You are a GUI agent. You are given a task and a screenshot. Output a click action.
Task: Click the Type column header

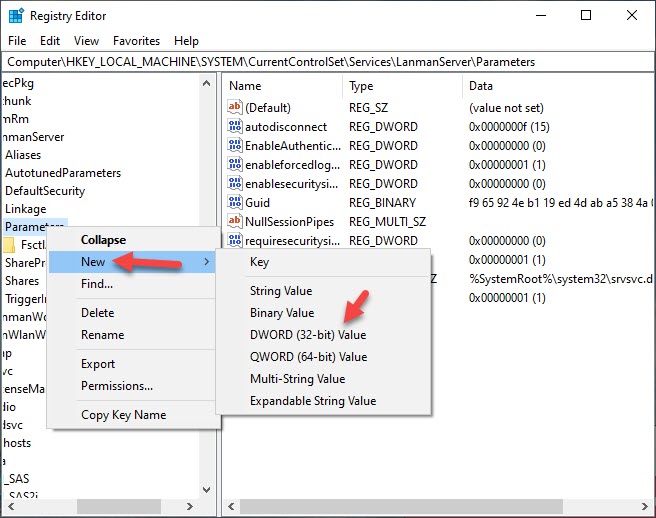point(361,86)
